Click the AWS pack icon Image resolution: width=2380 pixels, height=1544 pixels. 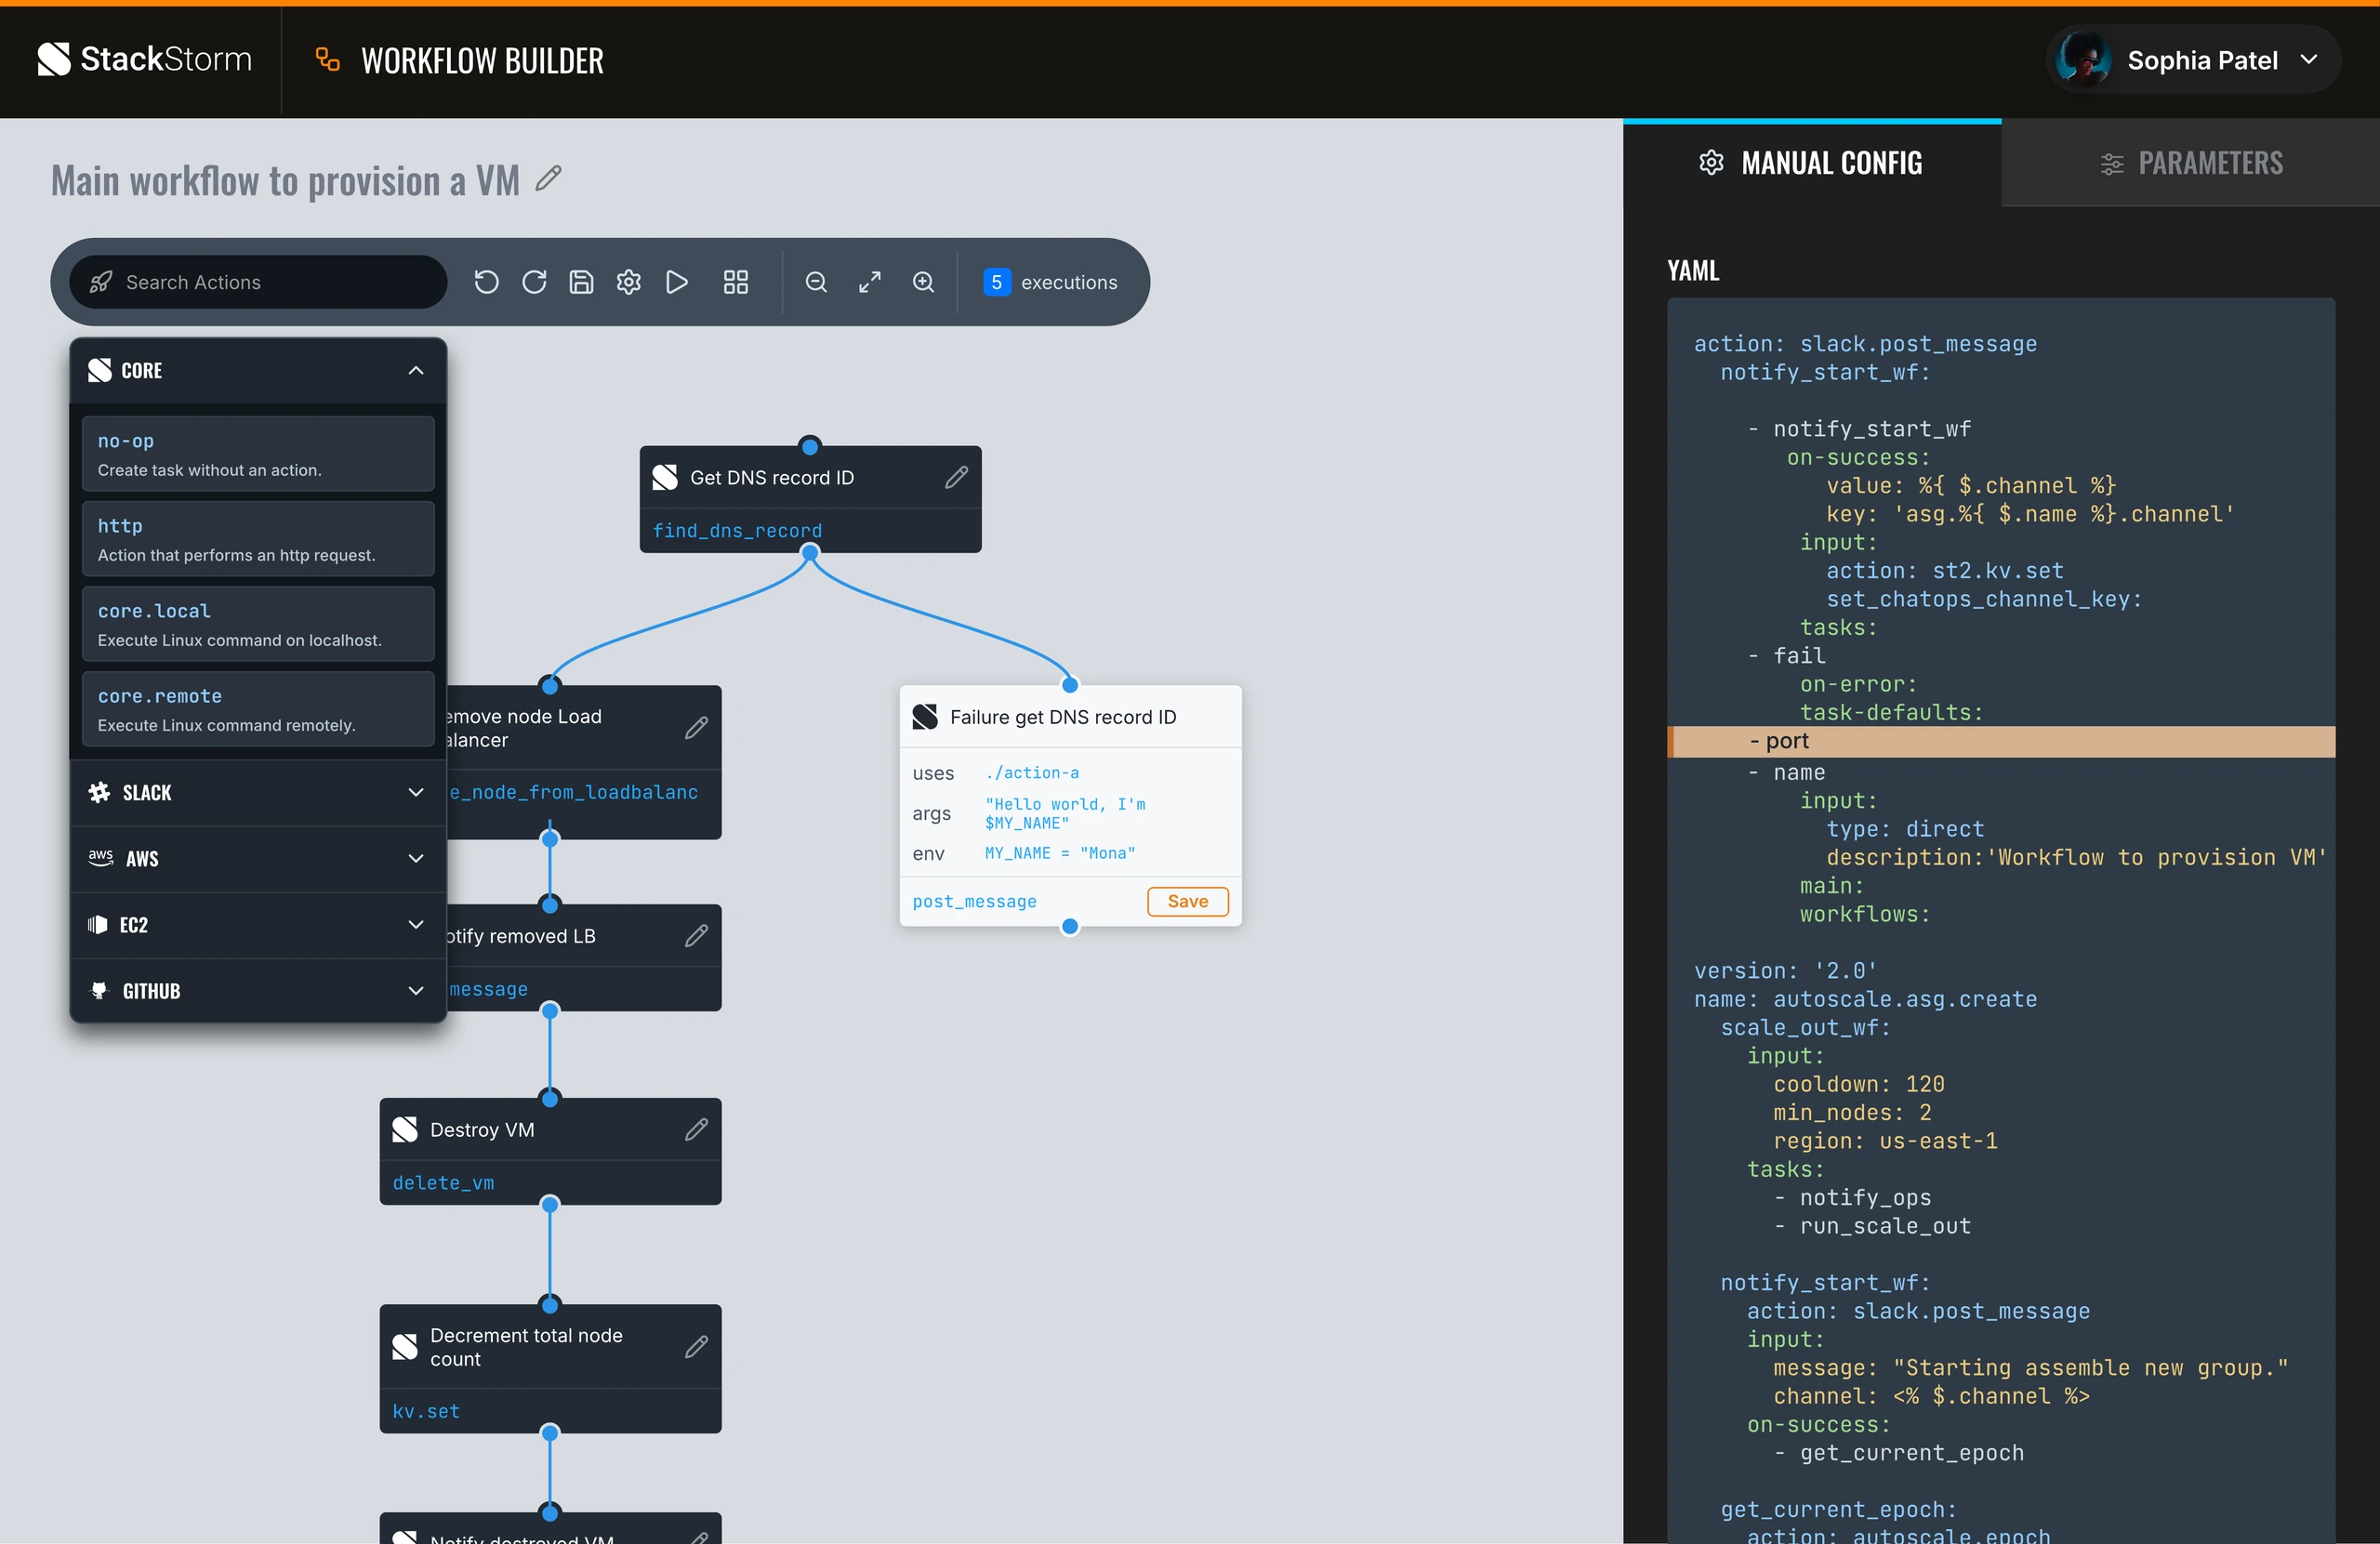pyautogui.click(x=100, y=859)
